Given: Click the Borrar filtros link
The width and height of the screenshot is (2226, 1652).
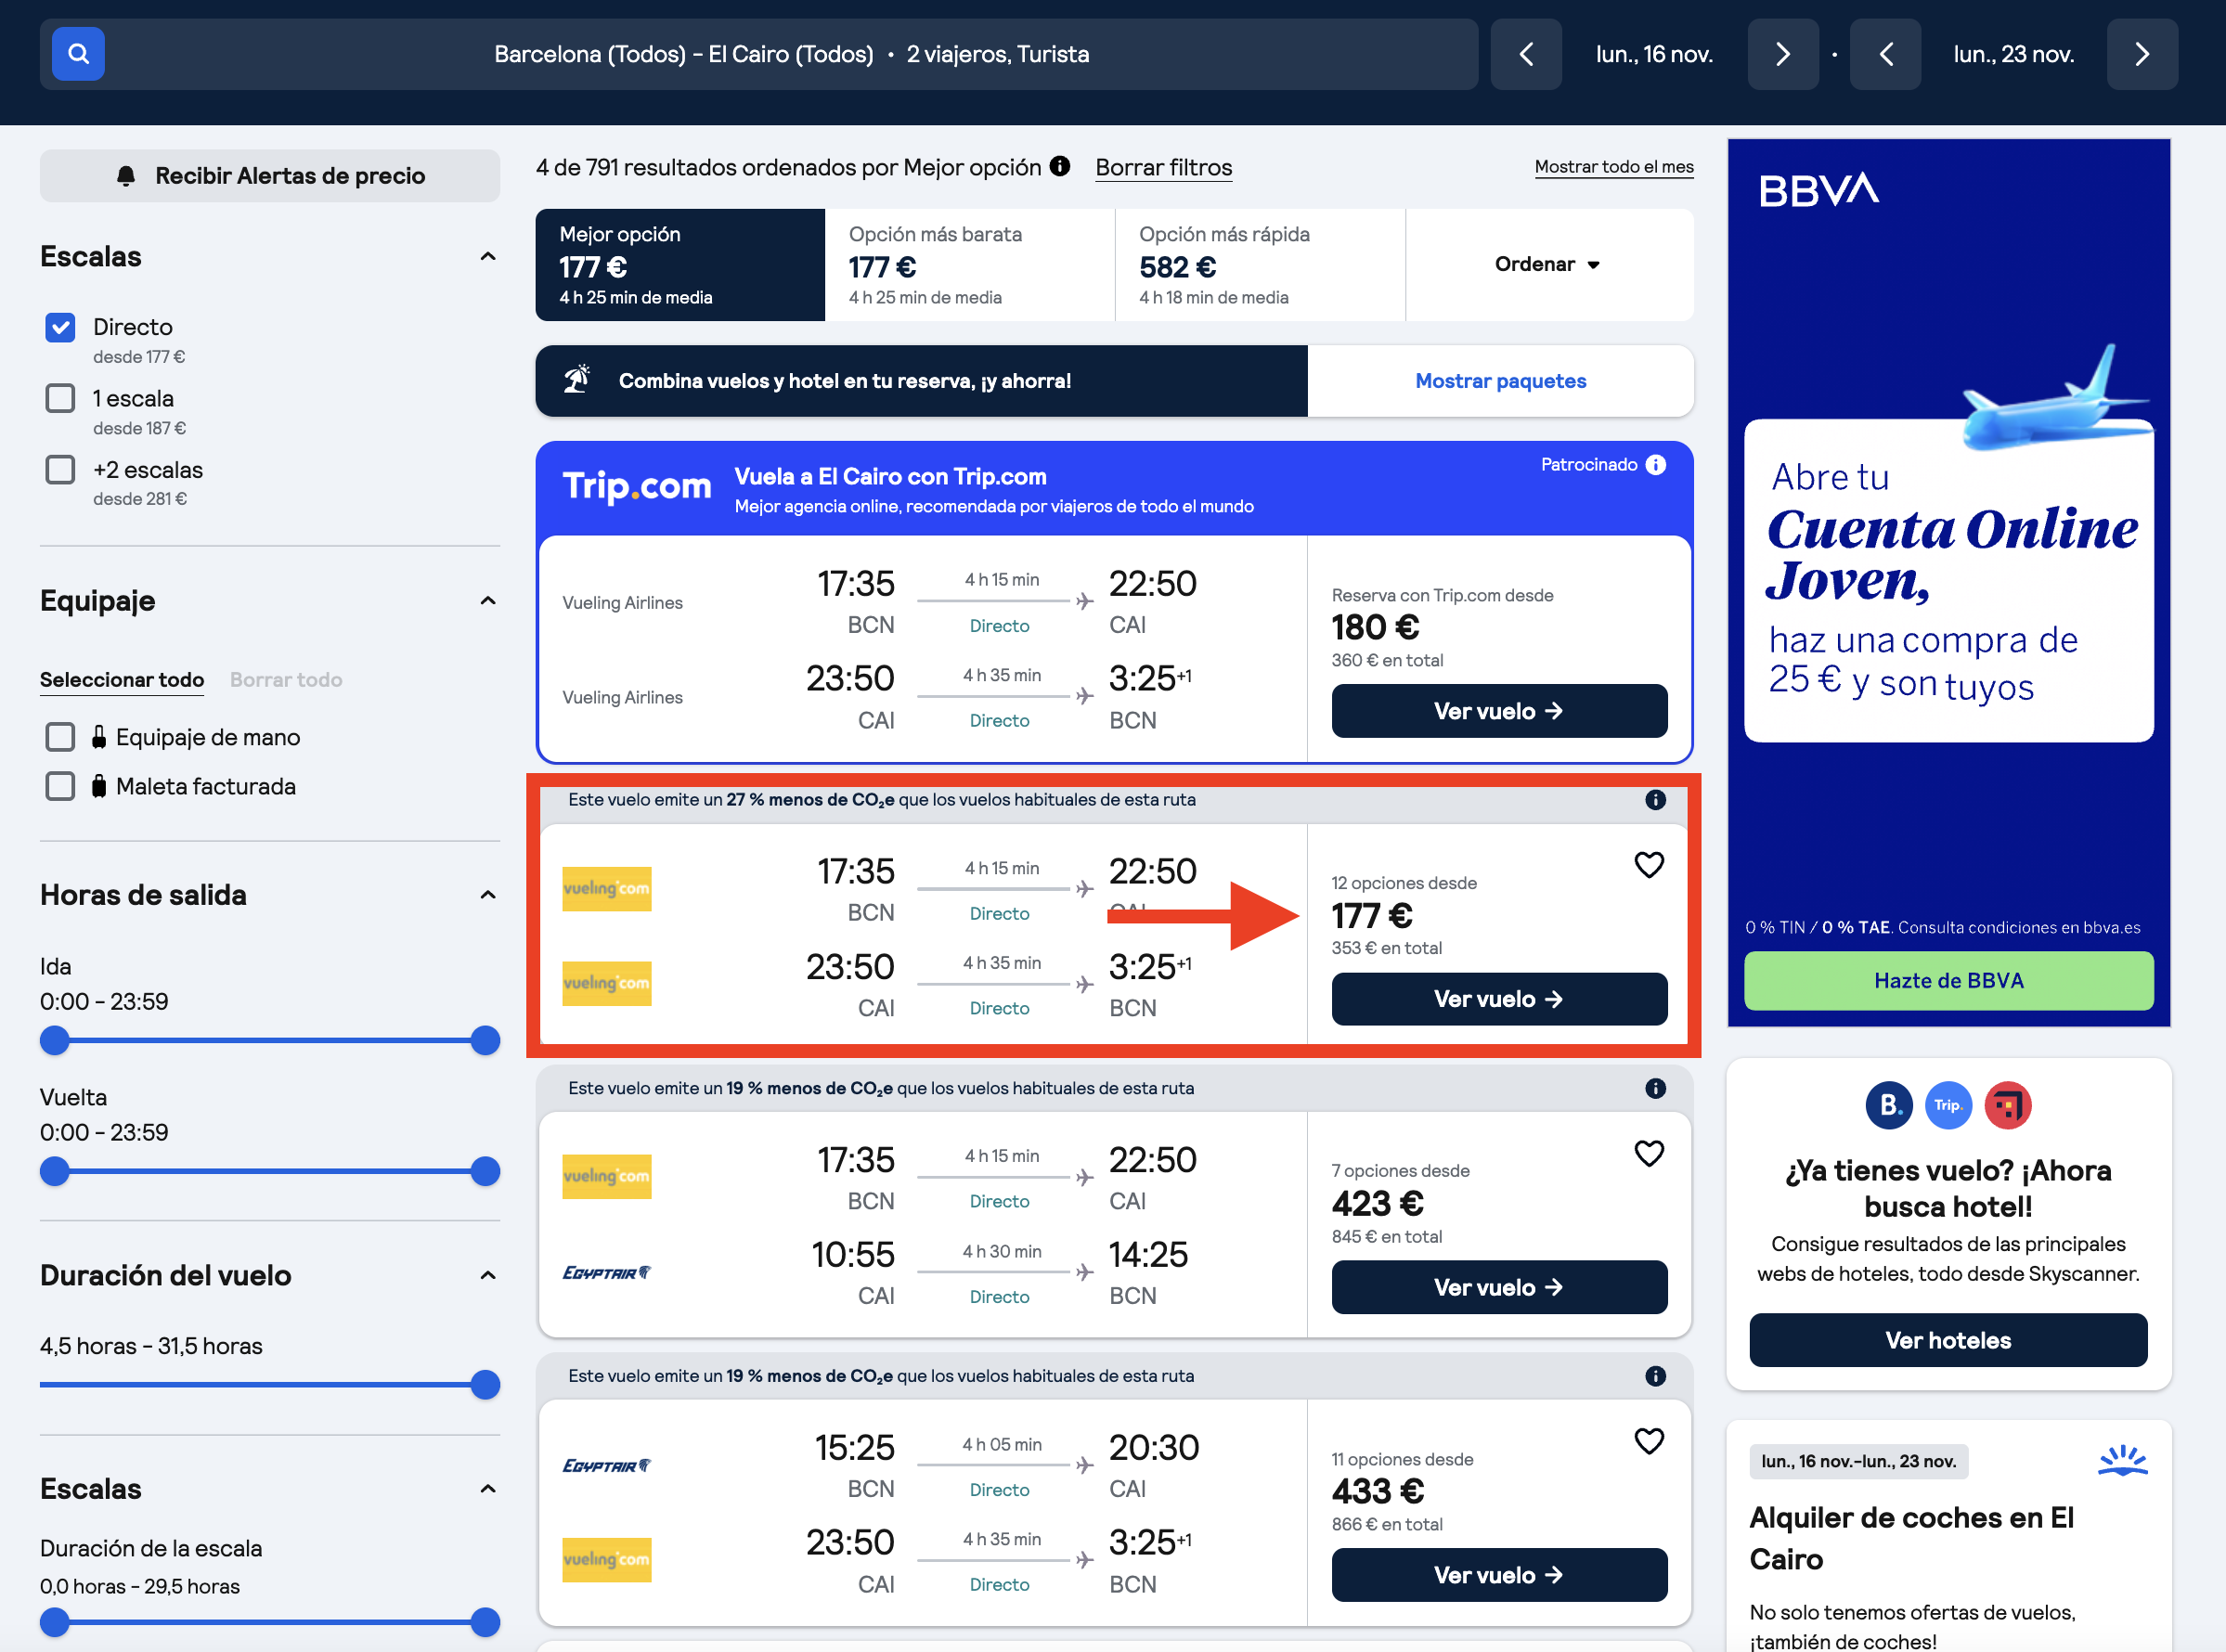Looking at the screenshot, I should pyautogui.click(x=1164, y=167).
